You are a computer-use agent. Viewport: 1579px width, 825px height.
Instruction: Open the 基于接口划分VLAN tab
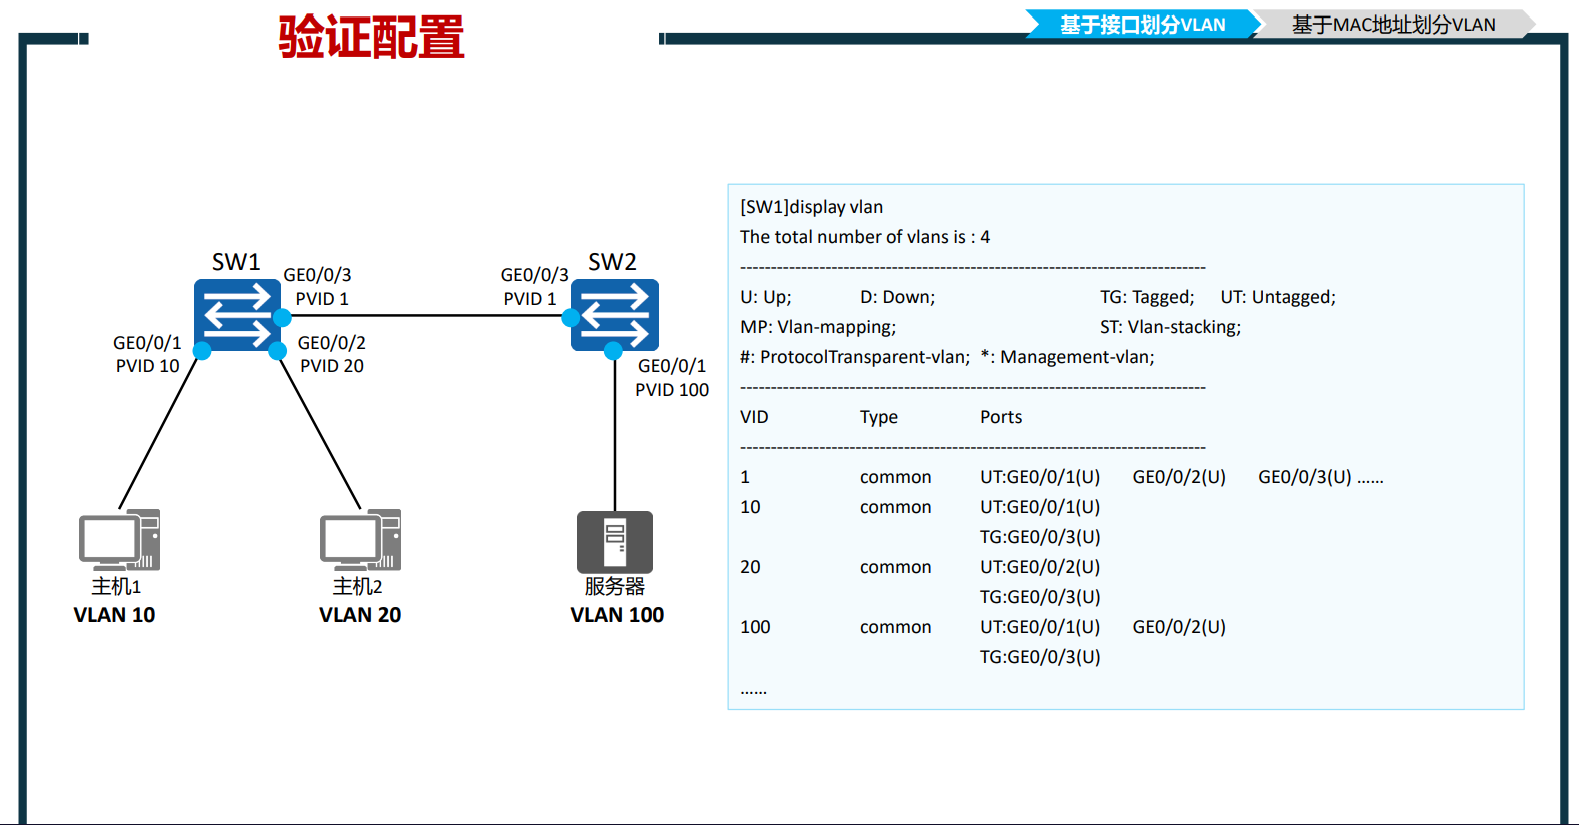click(1142, 24)
